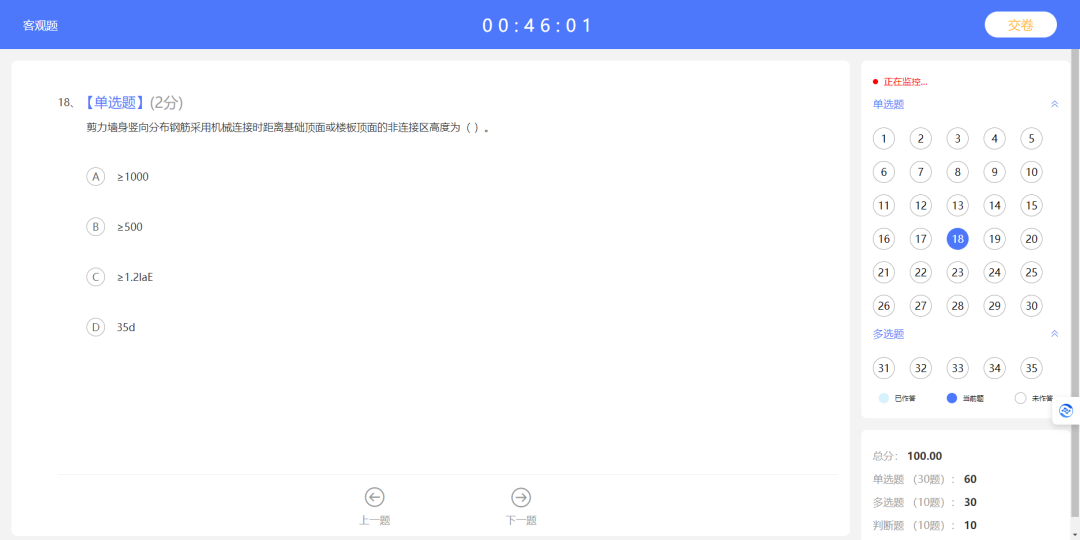Jump to multiple-choice question 34
The height and width of the screenshot is (540, 1080).
[x=994, y=368]
